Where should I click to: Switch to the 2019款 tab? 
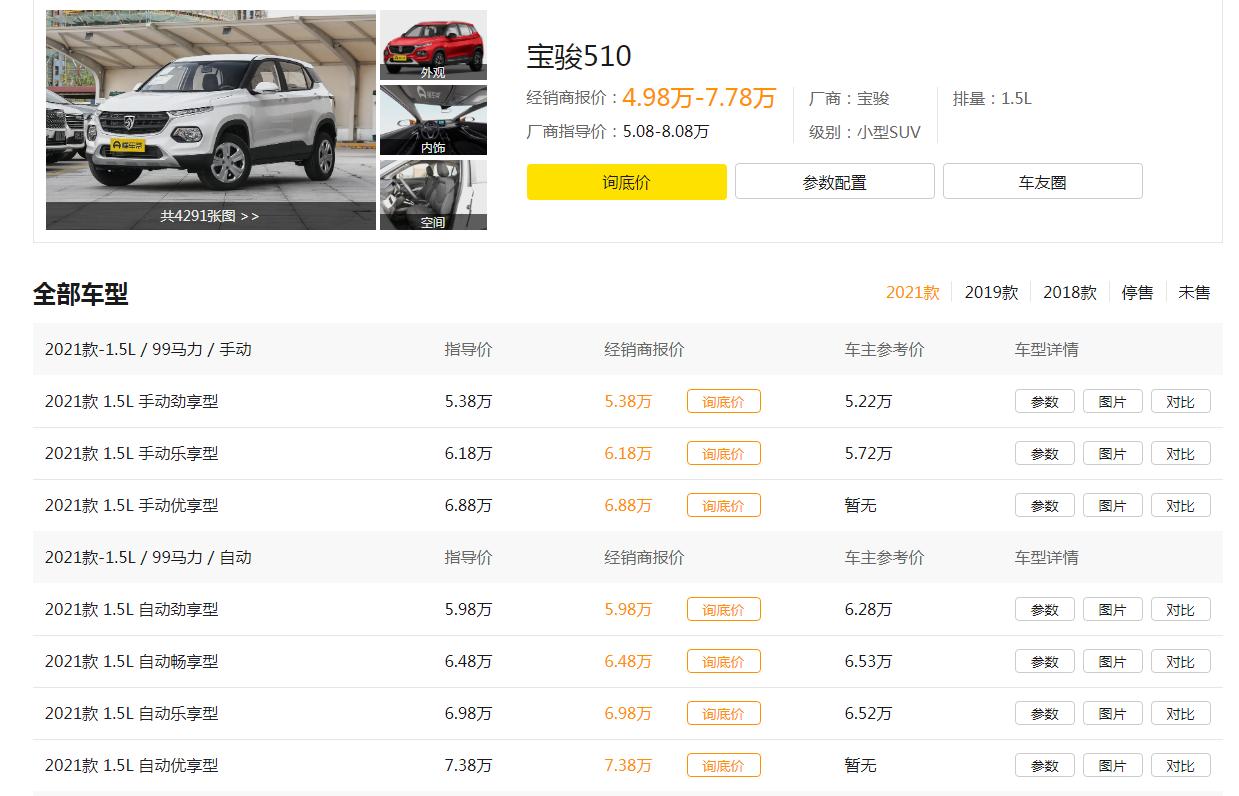pos(991,292)
